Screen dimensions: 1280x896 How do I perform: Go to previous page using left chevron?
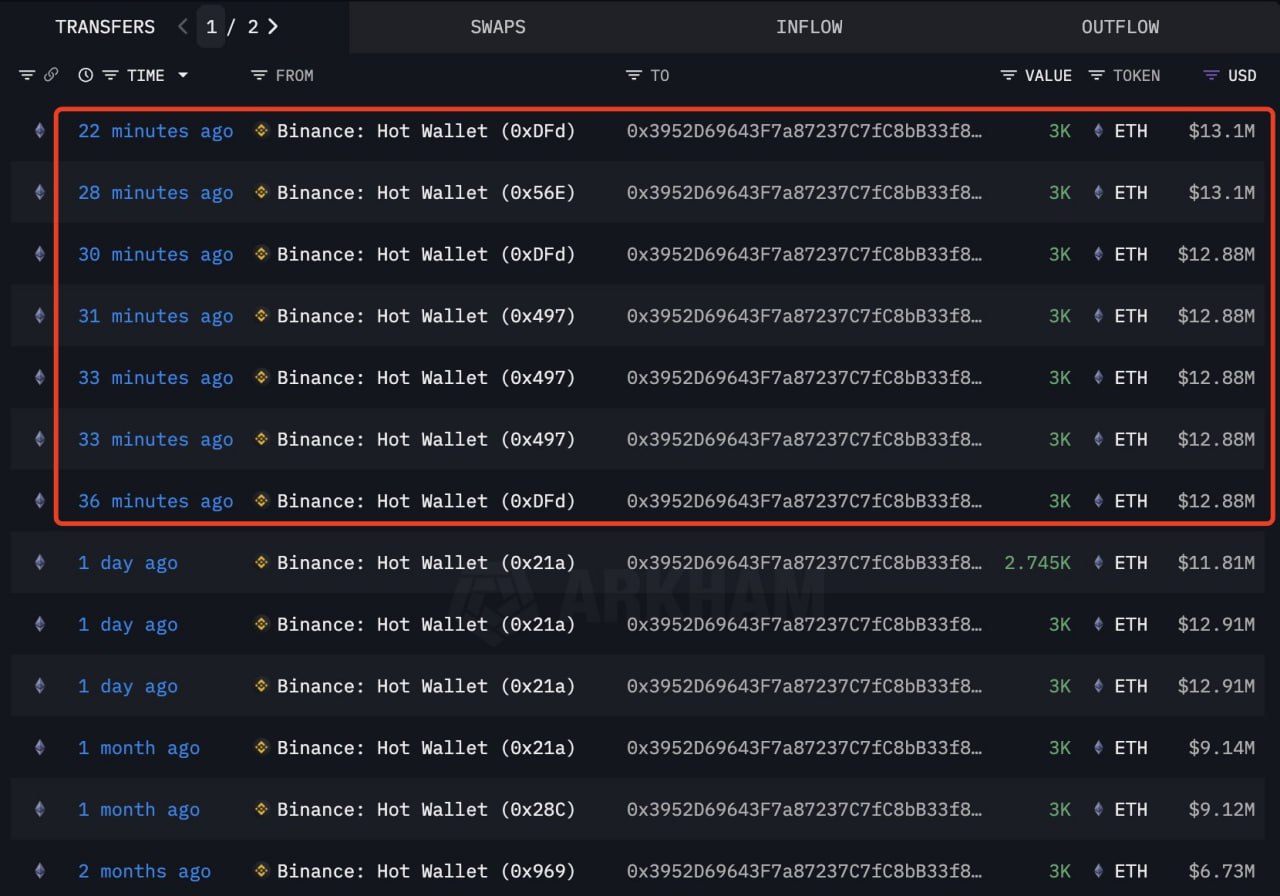[x=182, y=27]
